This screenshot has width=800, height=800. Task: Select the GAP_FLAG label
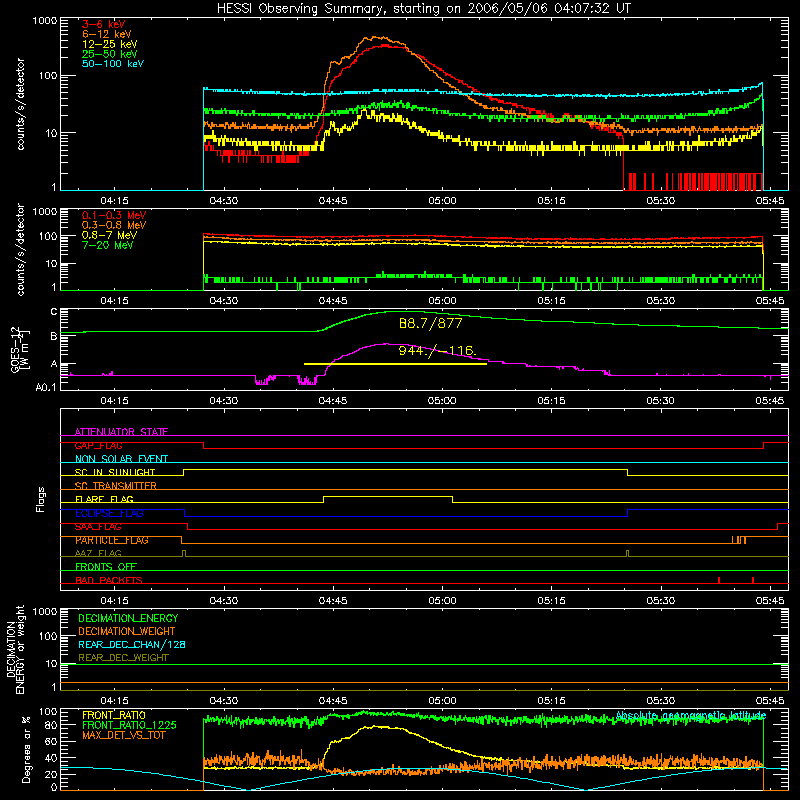(x=98, y=446)
